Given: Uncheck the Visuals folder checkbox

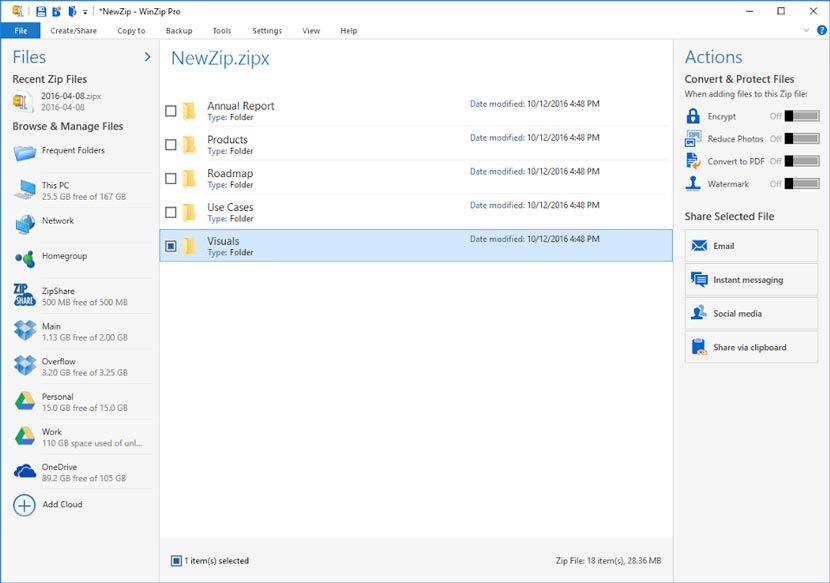Looking at the screenshot, I should 171,246.
